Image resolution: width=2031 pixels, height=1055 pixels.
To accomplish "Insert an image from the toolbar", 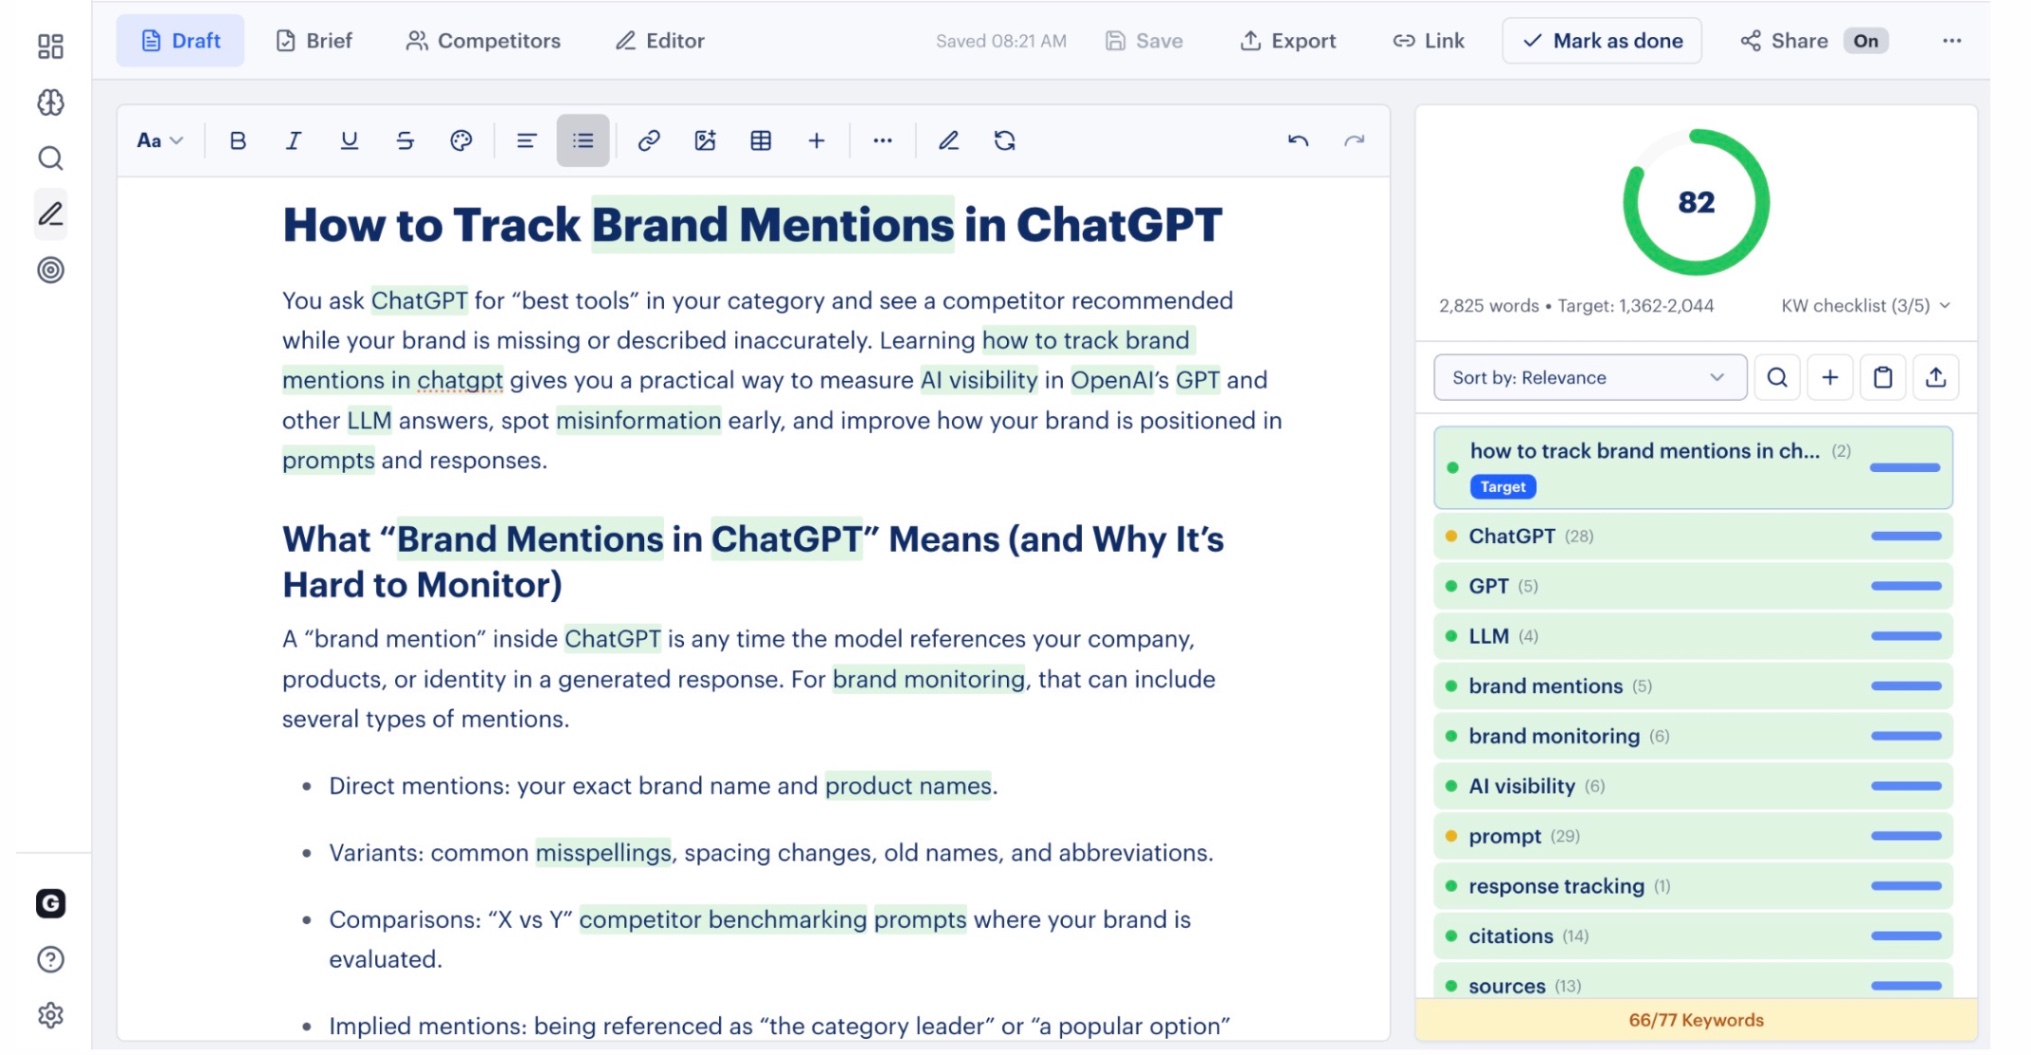I will pos(705,141).
